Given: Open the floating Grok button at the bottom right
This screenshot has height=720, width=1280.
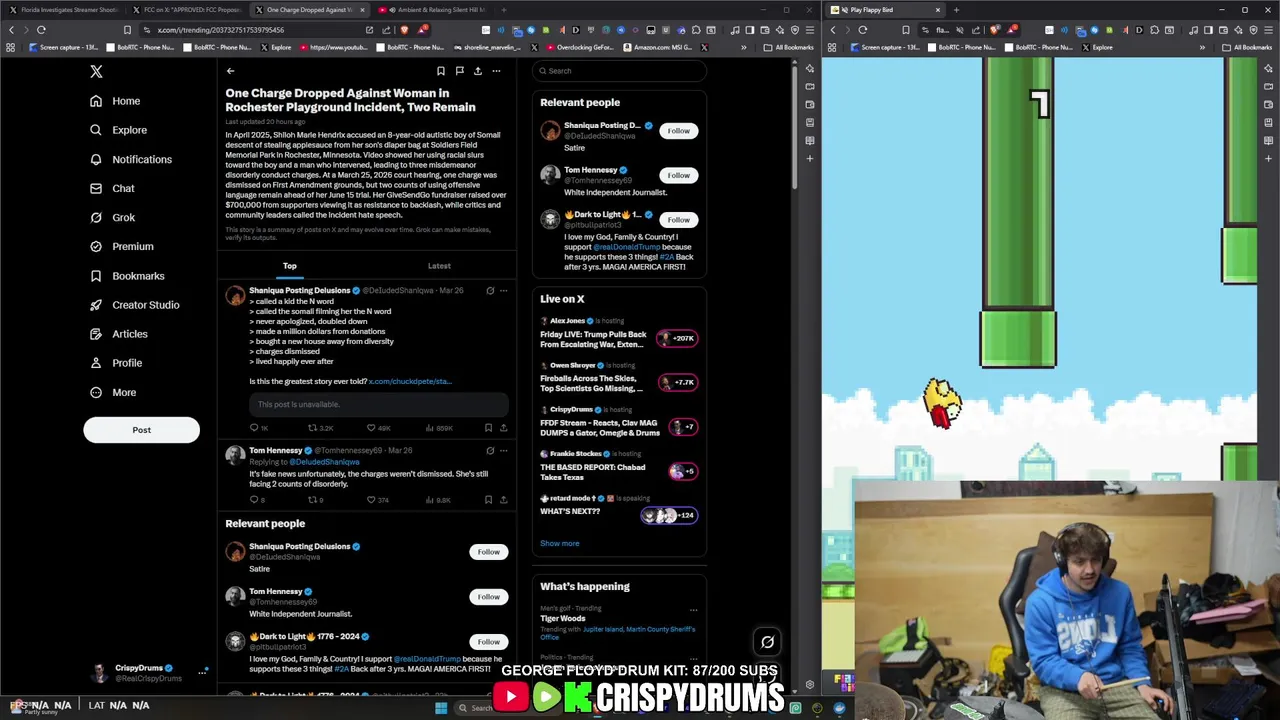Looking at the screenshot, I should [767, 642].
